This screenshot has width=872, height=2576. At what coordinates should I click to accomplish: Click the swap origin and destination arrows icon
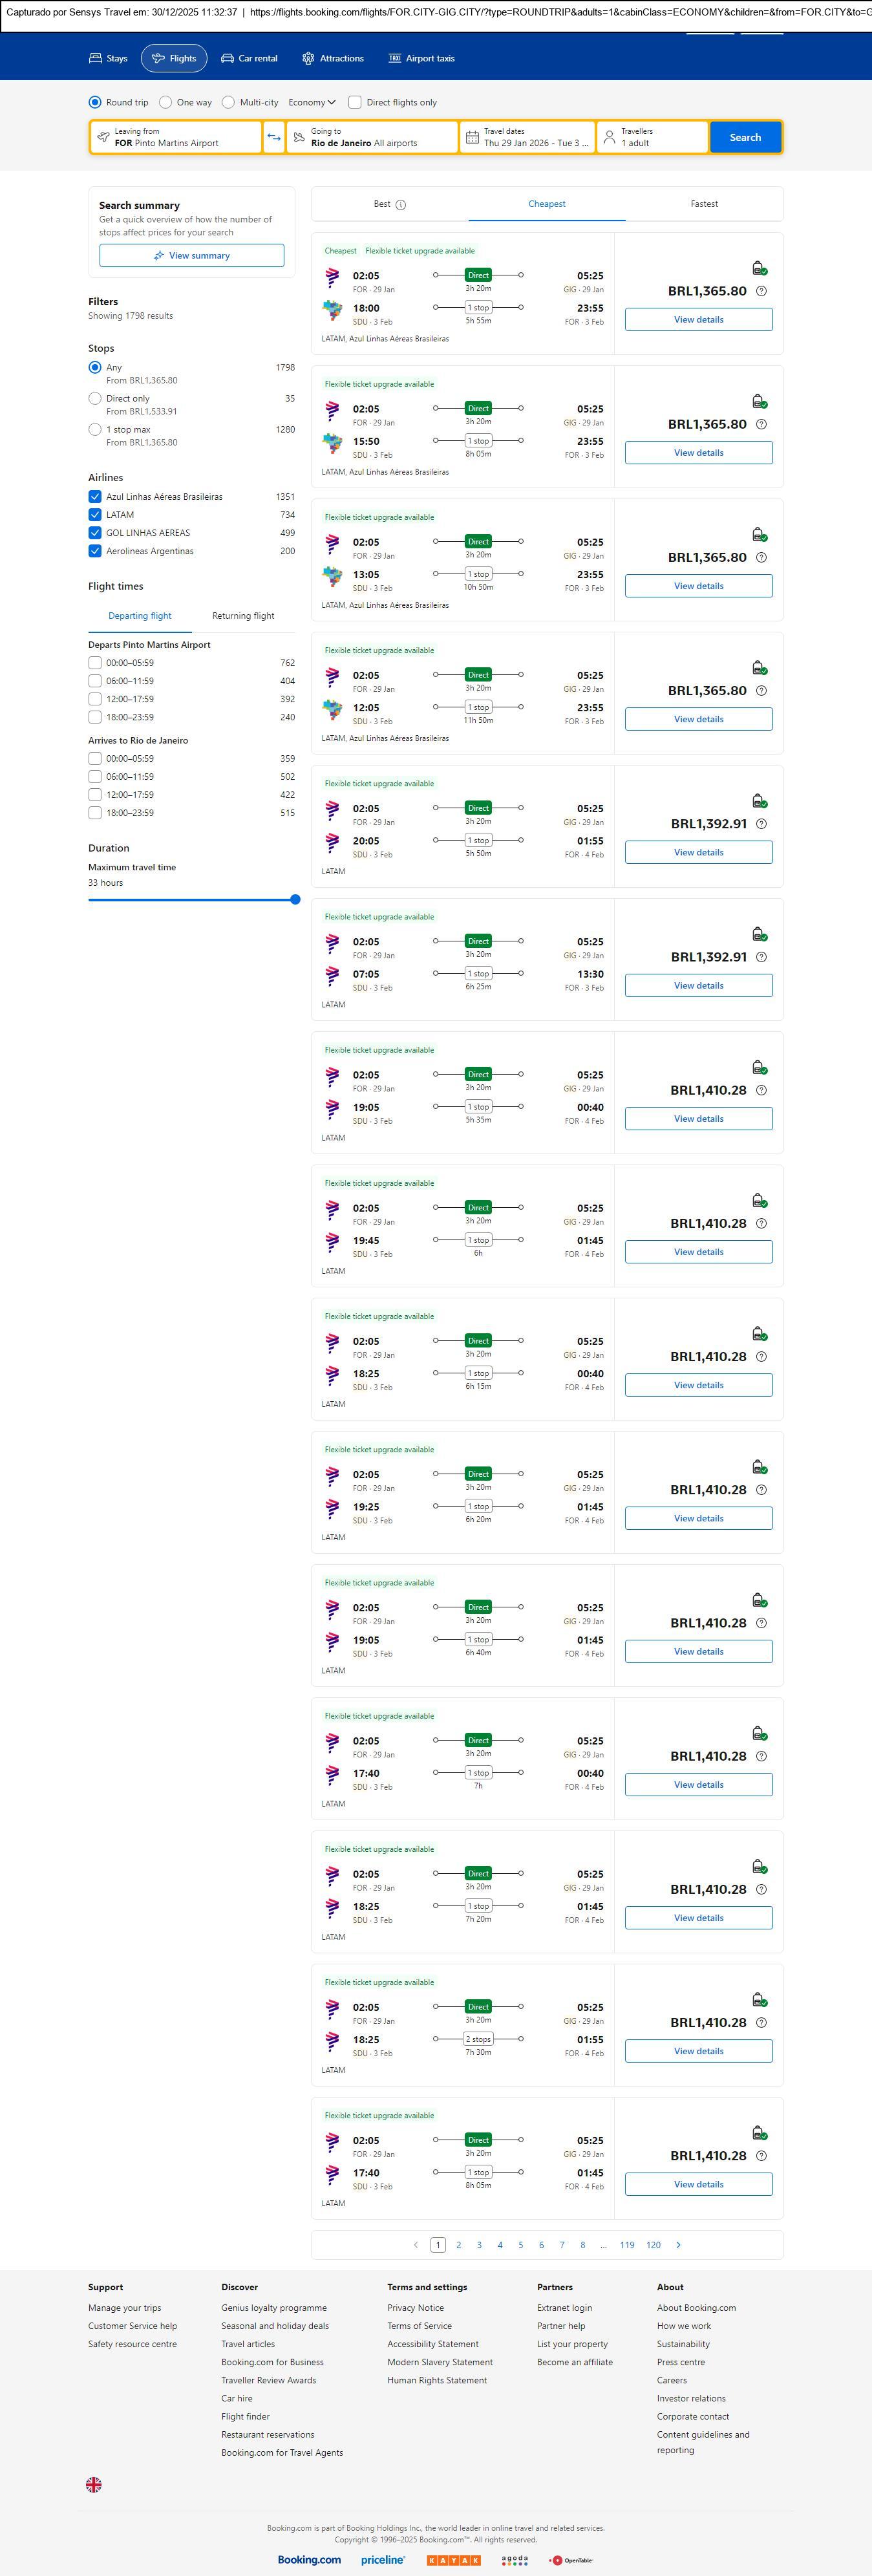[x=274, y=137]
